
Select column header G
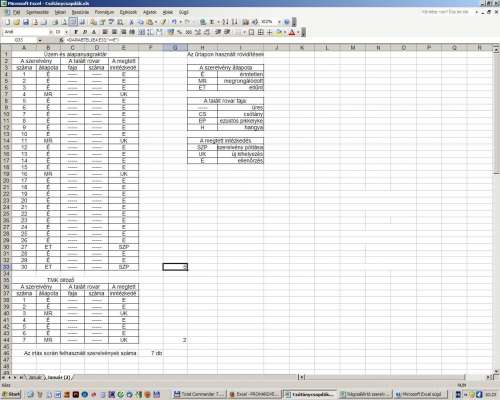pos(175,48)
